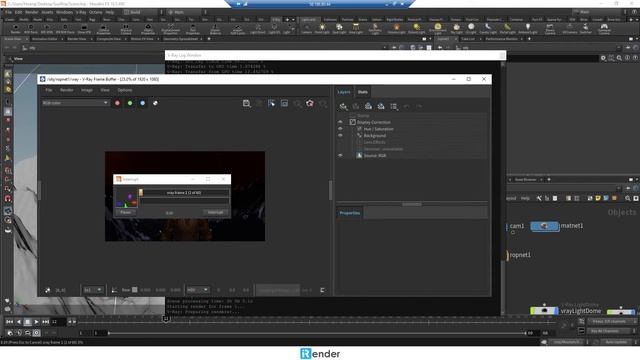Select the cam1 node in network view
This screenshot has width=640, height=360.
tap(516, 226)
